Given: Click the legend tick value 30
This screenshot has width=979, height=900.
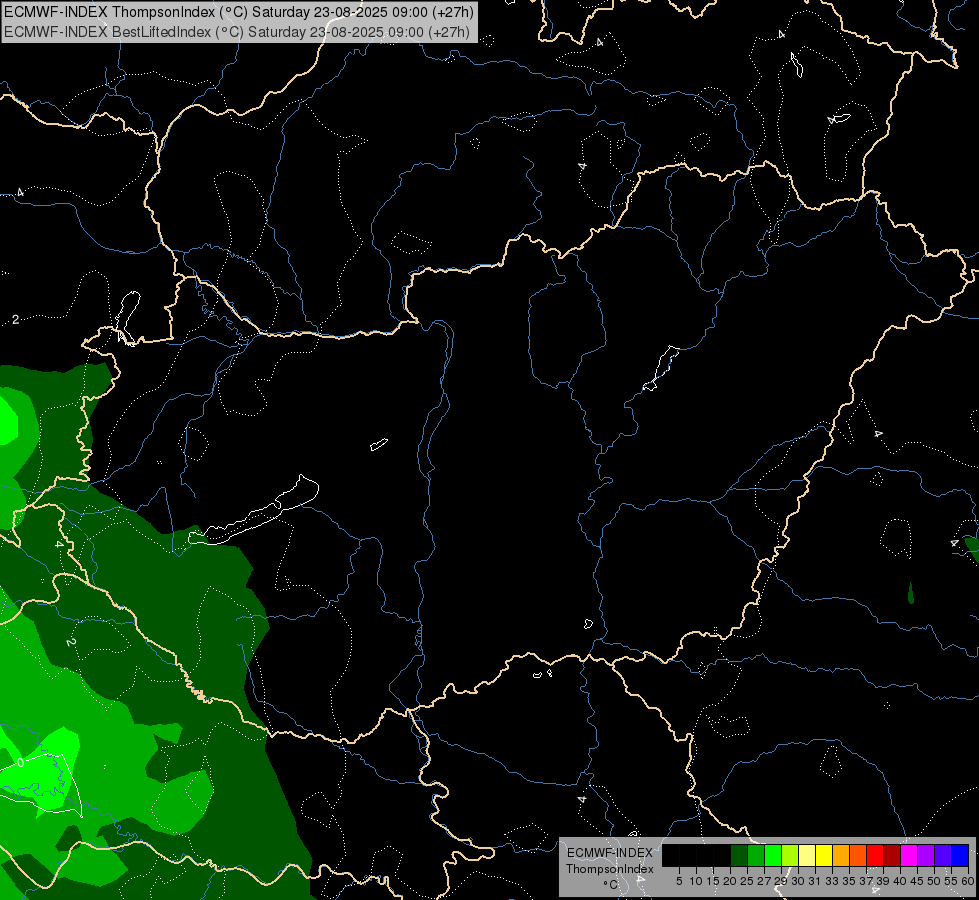Looking at the screenshot, I should pyautogui.click(x=798, y=881).
